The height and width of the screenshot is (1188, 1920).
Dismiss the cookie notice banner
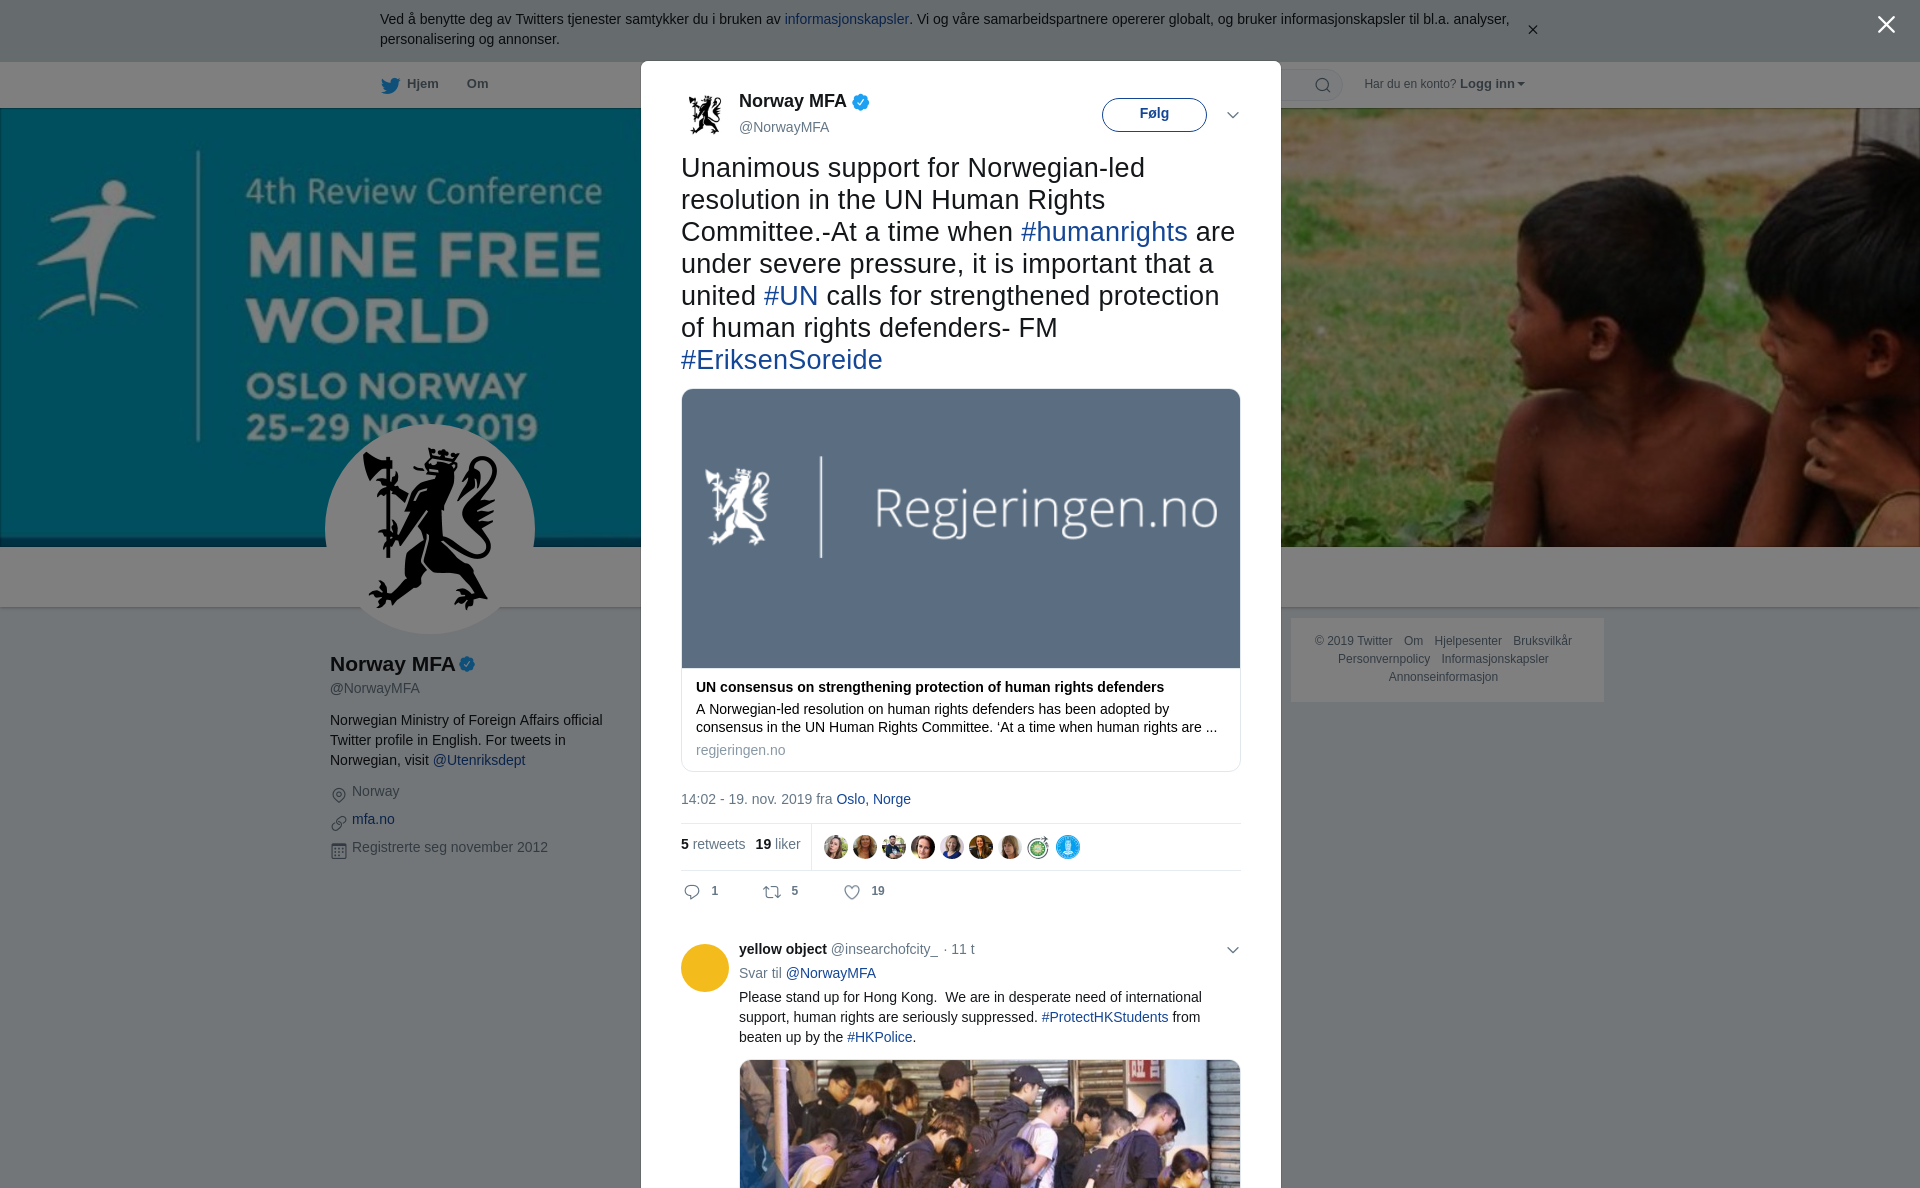point(1532,30)
